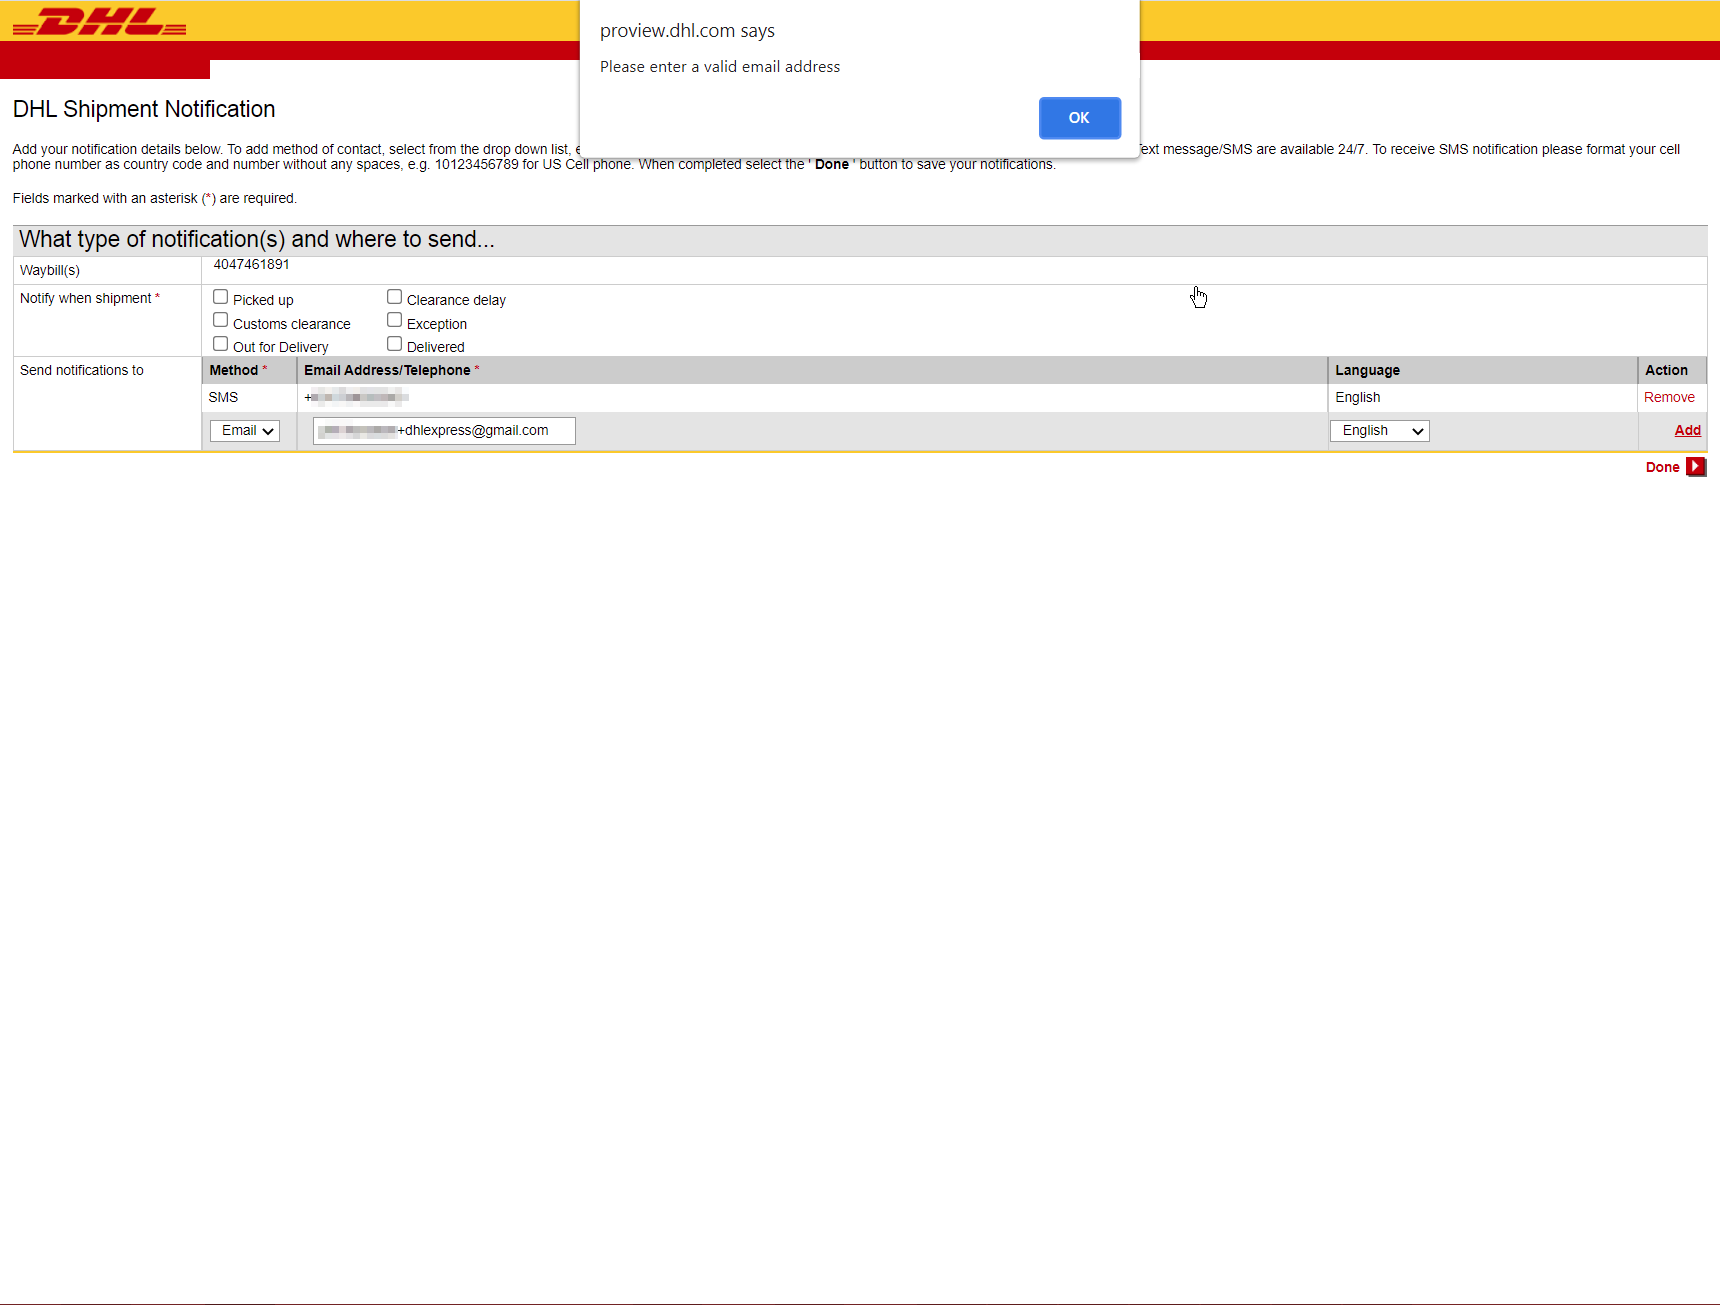Toggle the Clearance delay checkbox
1720x1305 pixels.
pos(395,297)
